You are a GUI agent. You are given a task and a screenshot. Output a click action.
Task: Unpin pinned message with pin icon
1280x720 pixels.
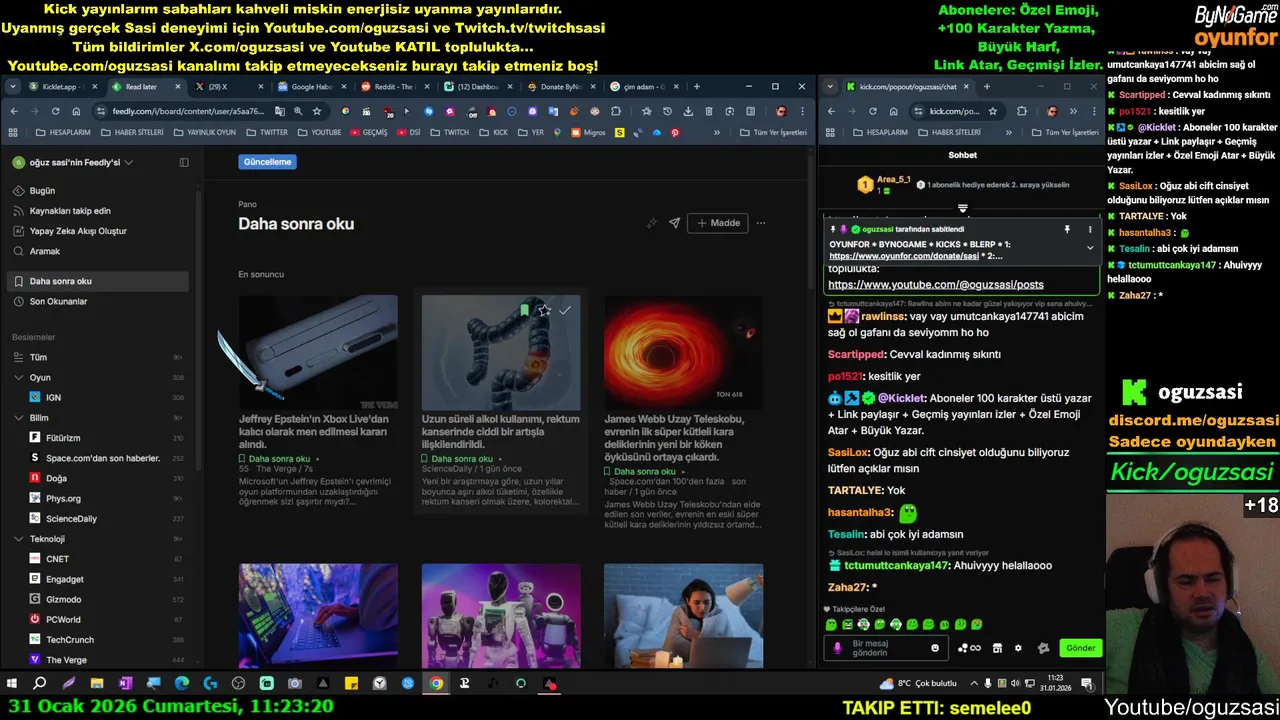pos(1067,229)
